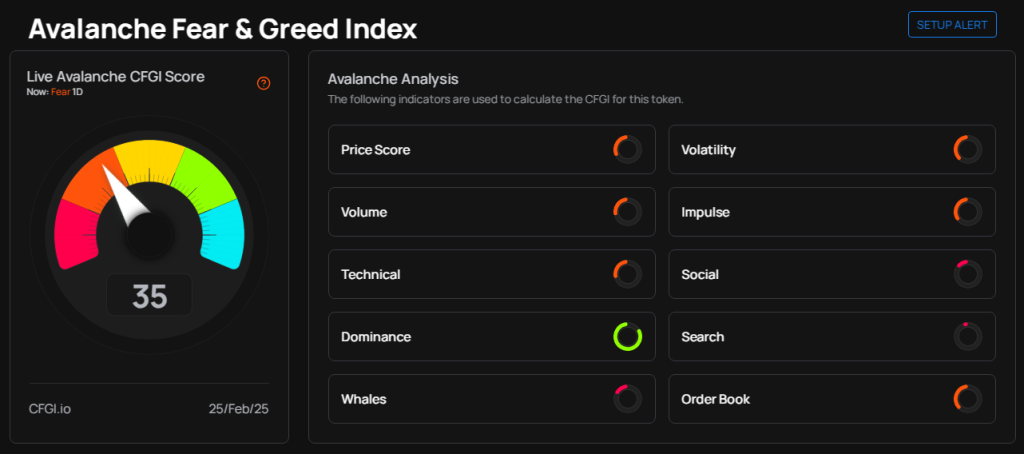1024x454 pixels.
Task: Click the Technical ring indicator icon
Action: 627,274
